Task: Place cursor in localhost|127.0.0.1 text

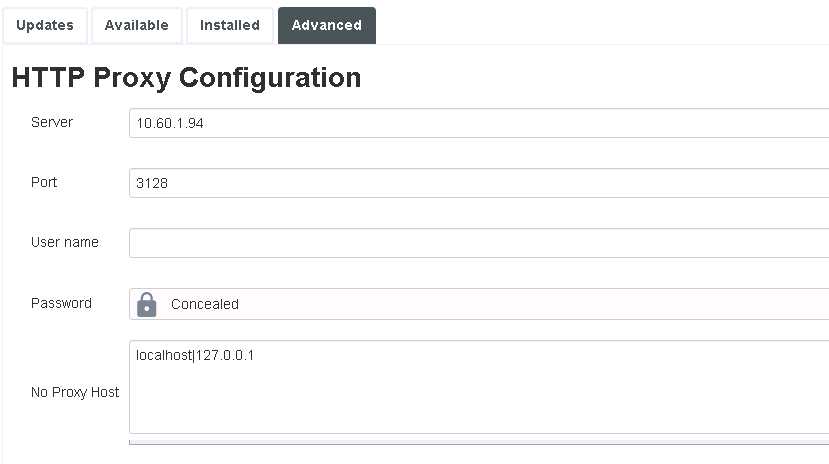Action: pyautogui.click(x=195, y=355)
